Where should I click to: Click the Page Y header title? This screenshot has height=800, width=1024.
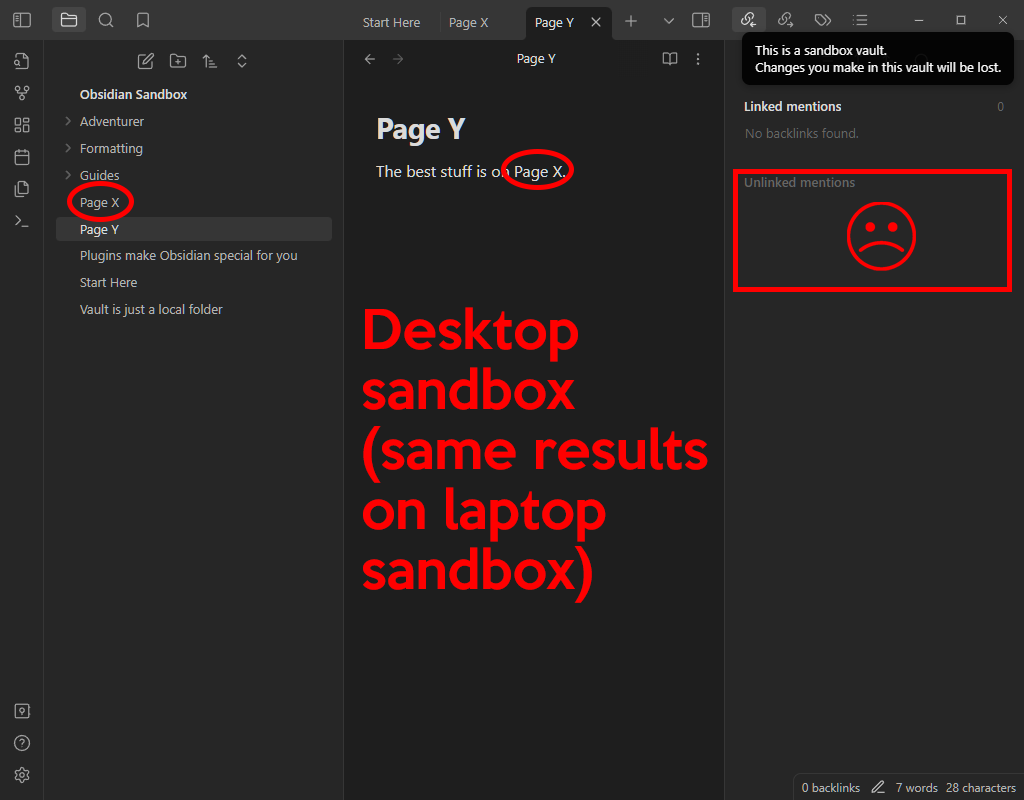[x=536, y=59]
